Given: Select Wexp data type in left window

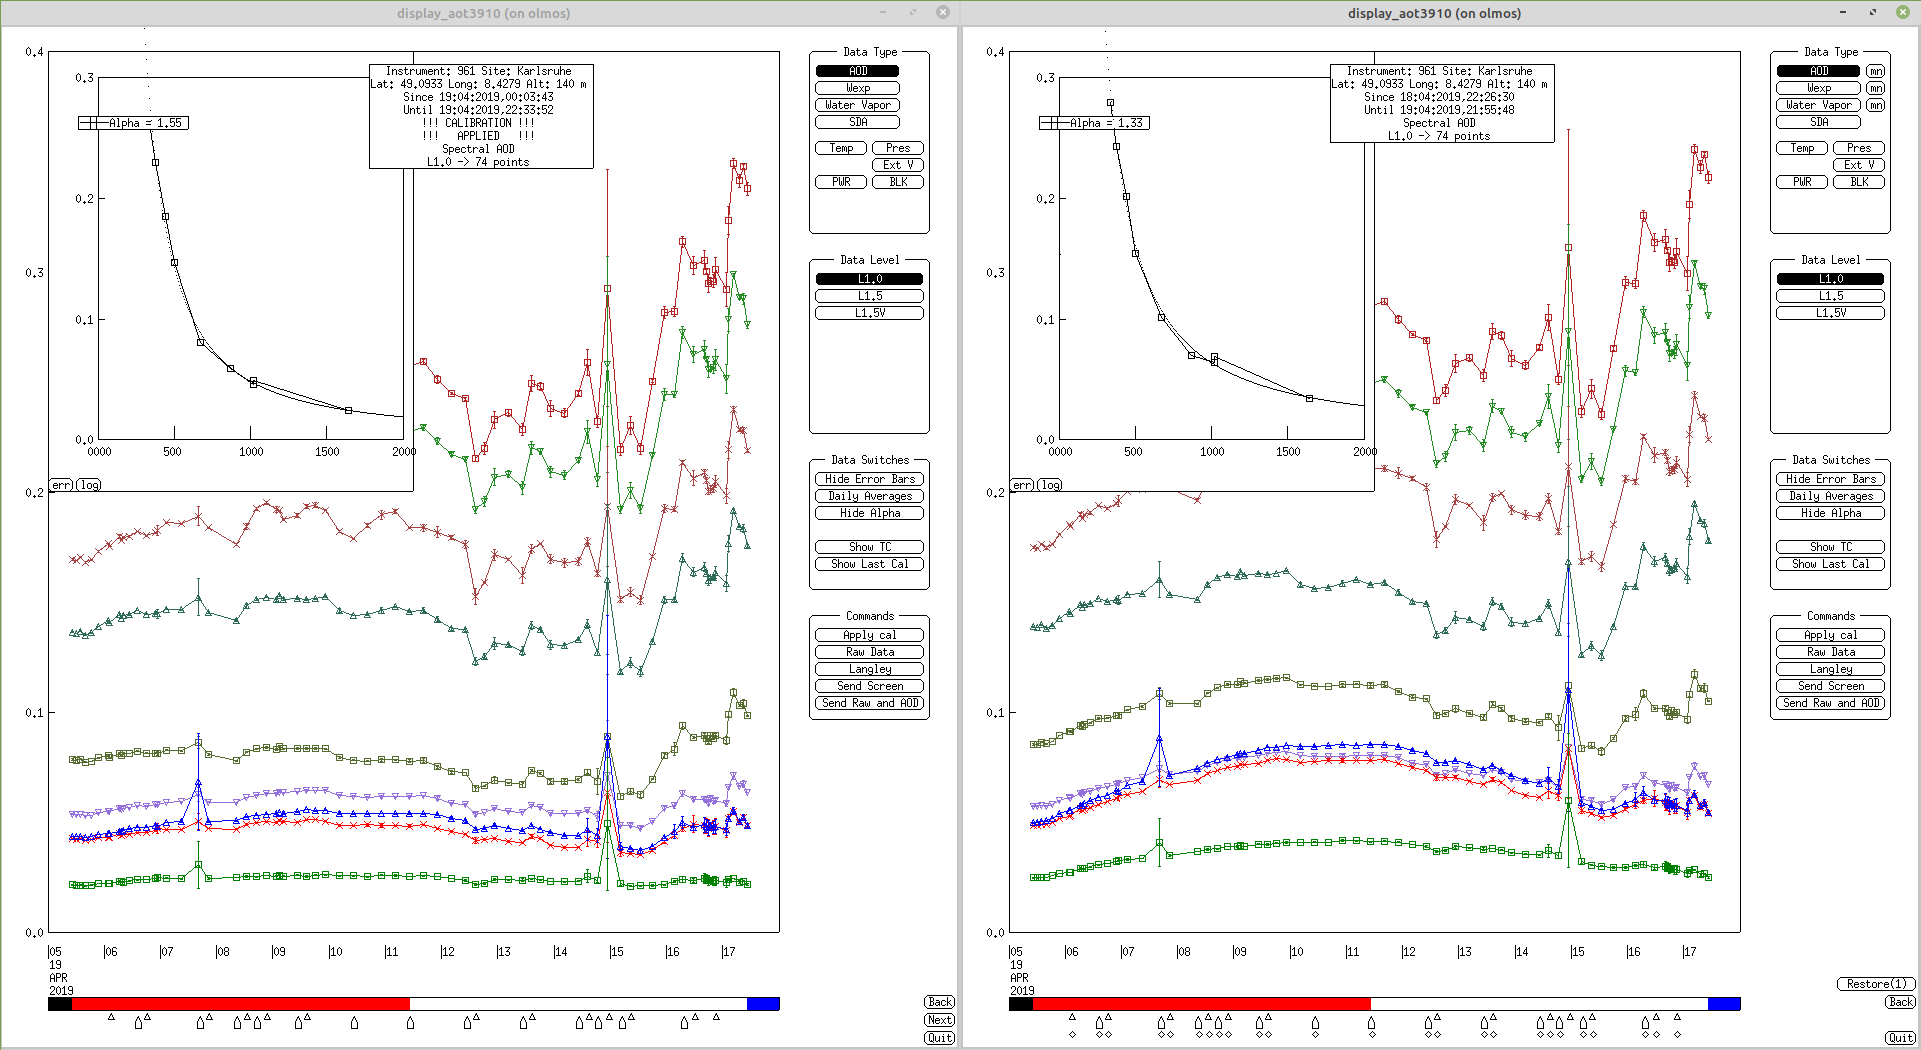Looking at the screenshot, I should [x=858, y=88].
